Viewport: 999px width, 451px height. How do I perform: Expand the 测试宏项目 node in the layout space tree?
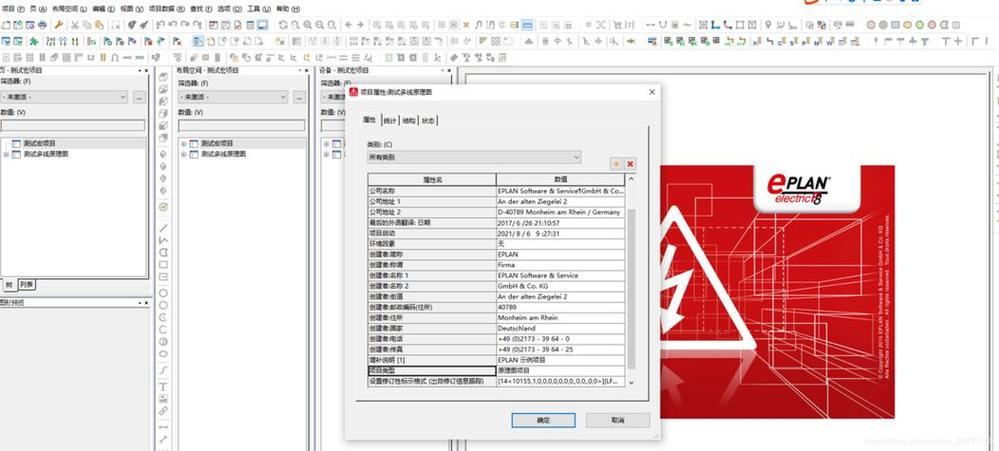click(183, 144)
